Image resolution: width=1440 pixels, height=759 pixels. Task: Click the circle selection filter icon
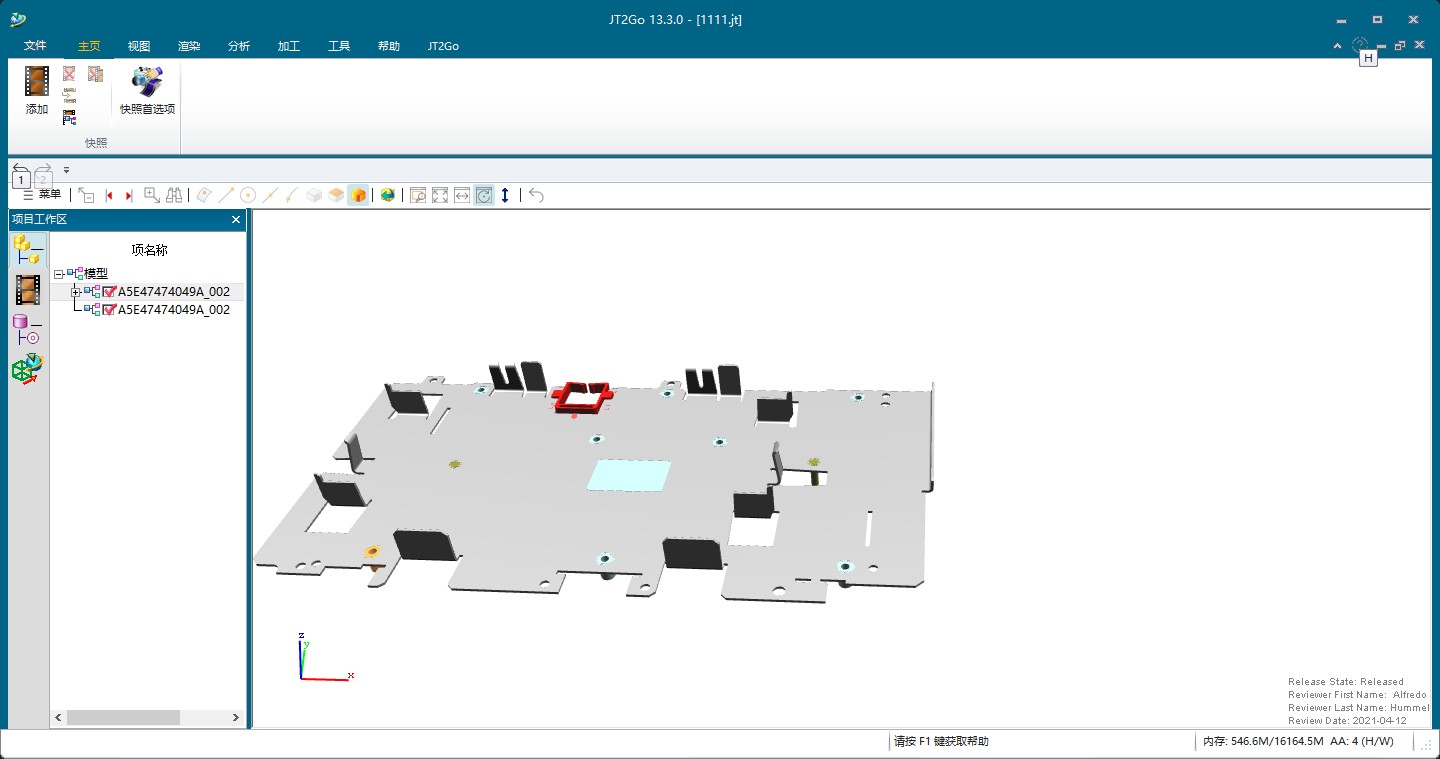point(248,196)
